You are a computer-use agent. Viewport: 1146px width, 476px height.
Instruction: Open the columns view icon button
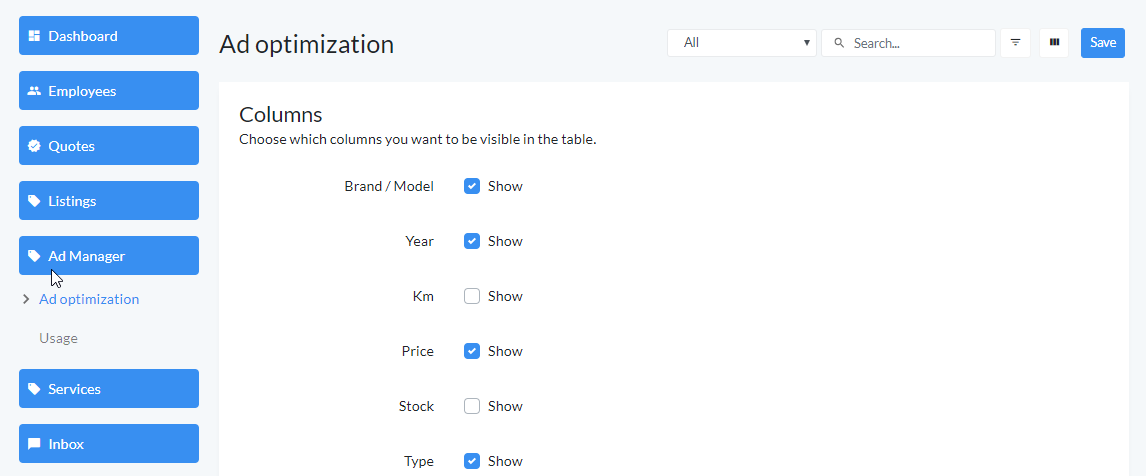(x=1054, y=43)
